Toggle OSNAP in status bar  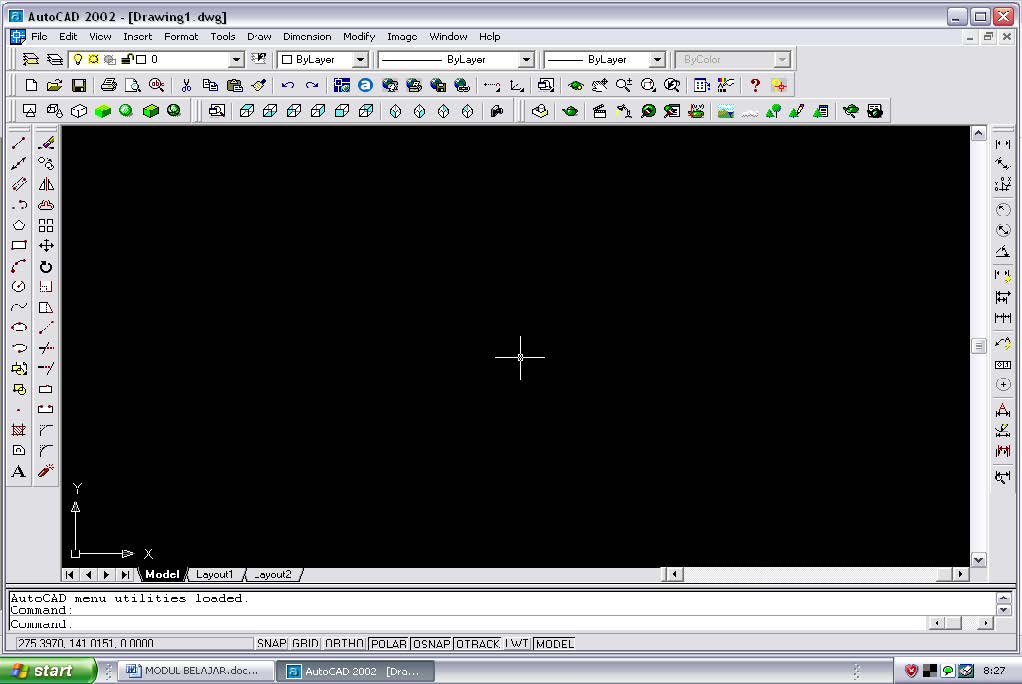[x=431, y=644]
